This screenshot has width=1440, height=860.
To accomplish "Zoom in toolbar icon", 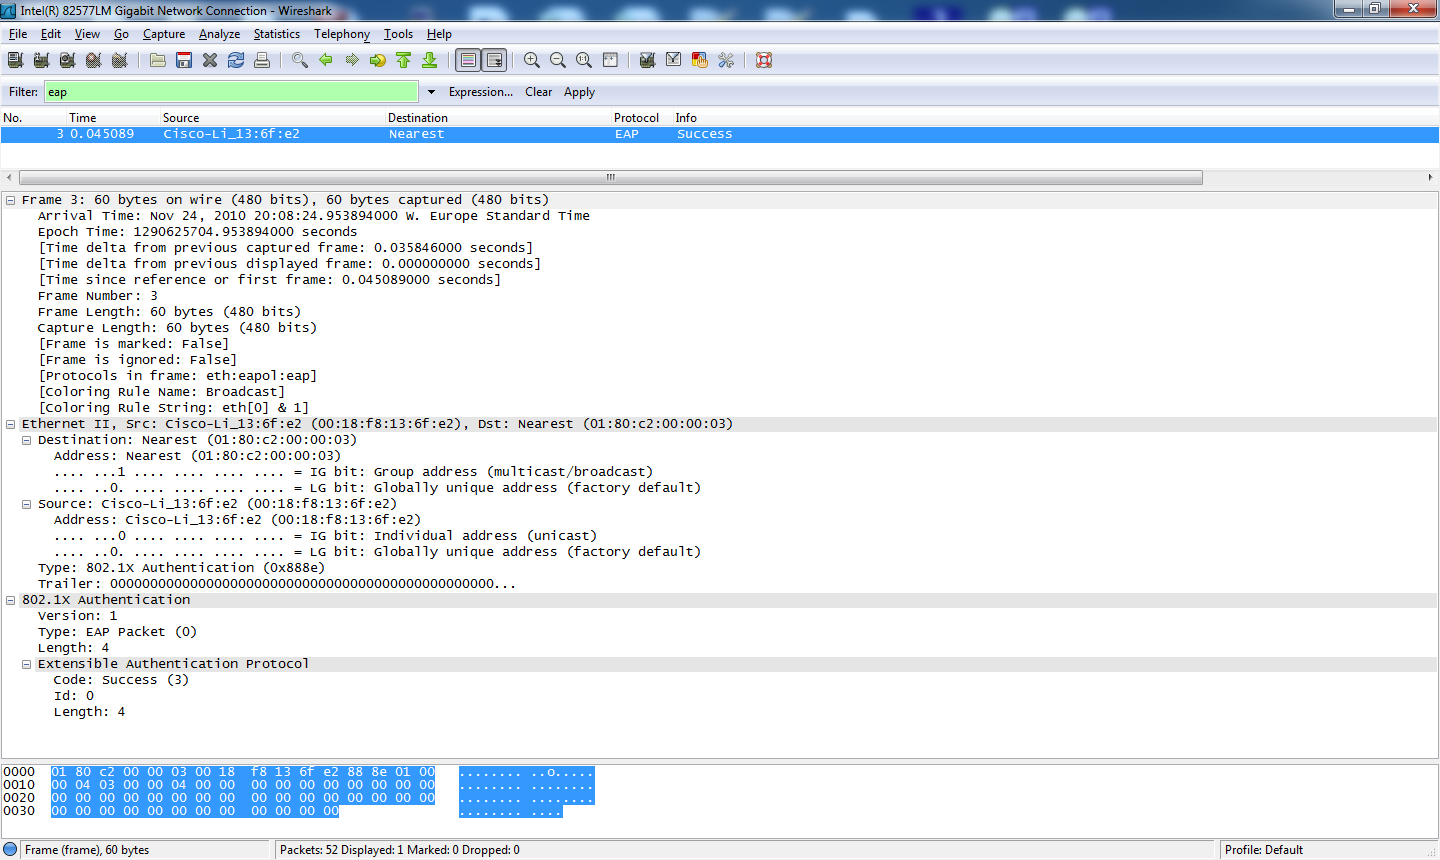I will 532,60.
